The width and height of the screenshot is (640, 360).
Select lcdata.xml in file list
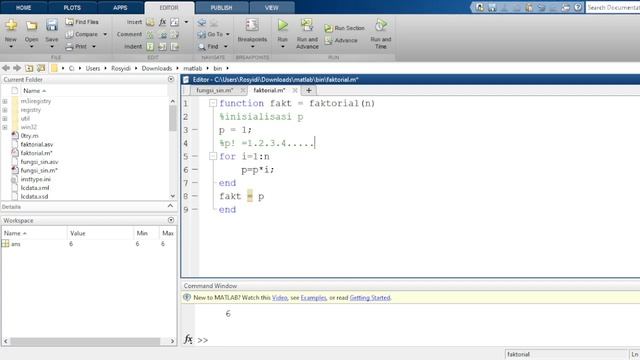35,188
